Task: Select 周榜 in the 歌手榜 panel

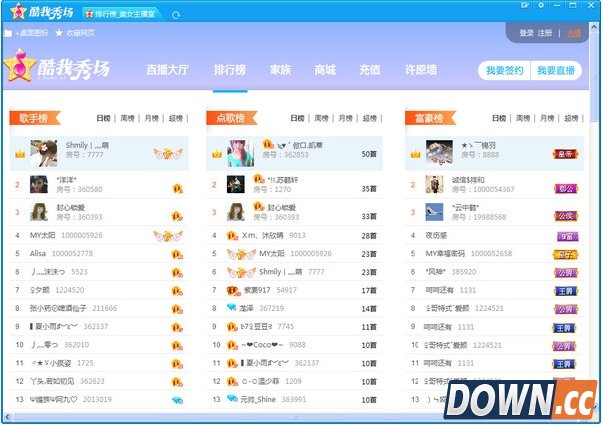Action: [127, 118]
